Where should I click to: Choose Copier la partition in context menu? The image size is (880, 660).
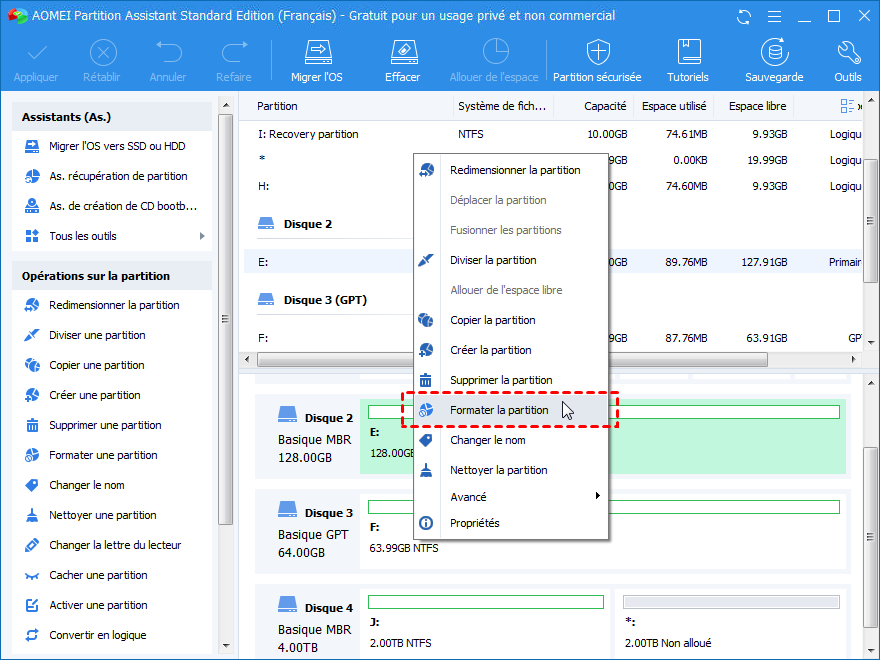pos(511,320)
